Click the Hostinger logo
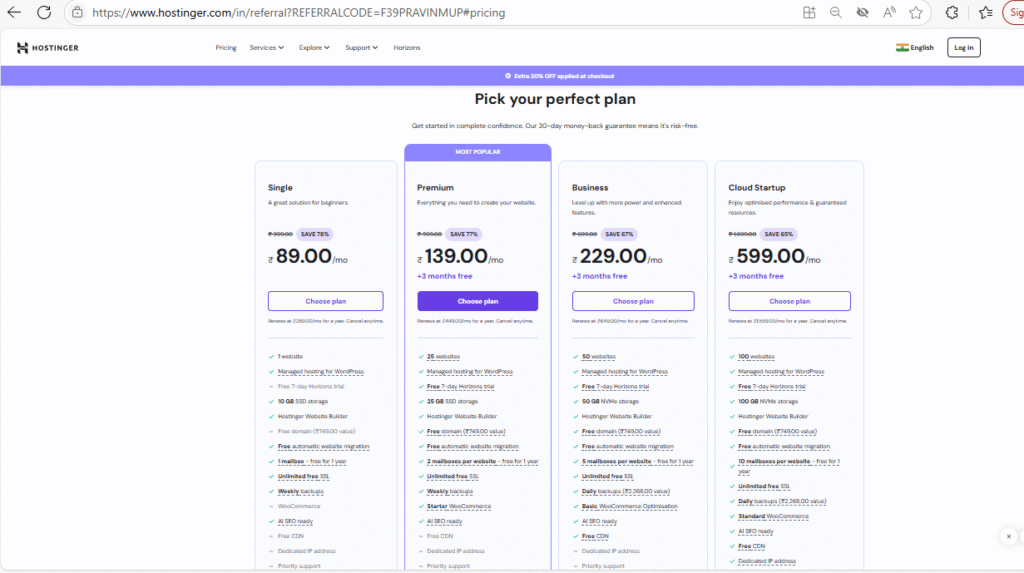This screenshot has width=1024, height=573. [x=48, y=47]
